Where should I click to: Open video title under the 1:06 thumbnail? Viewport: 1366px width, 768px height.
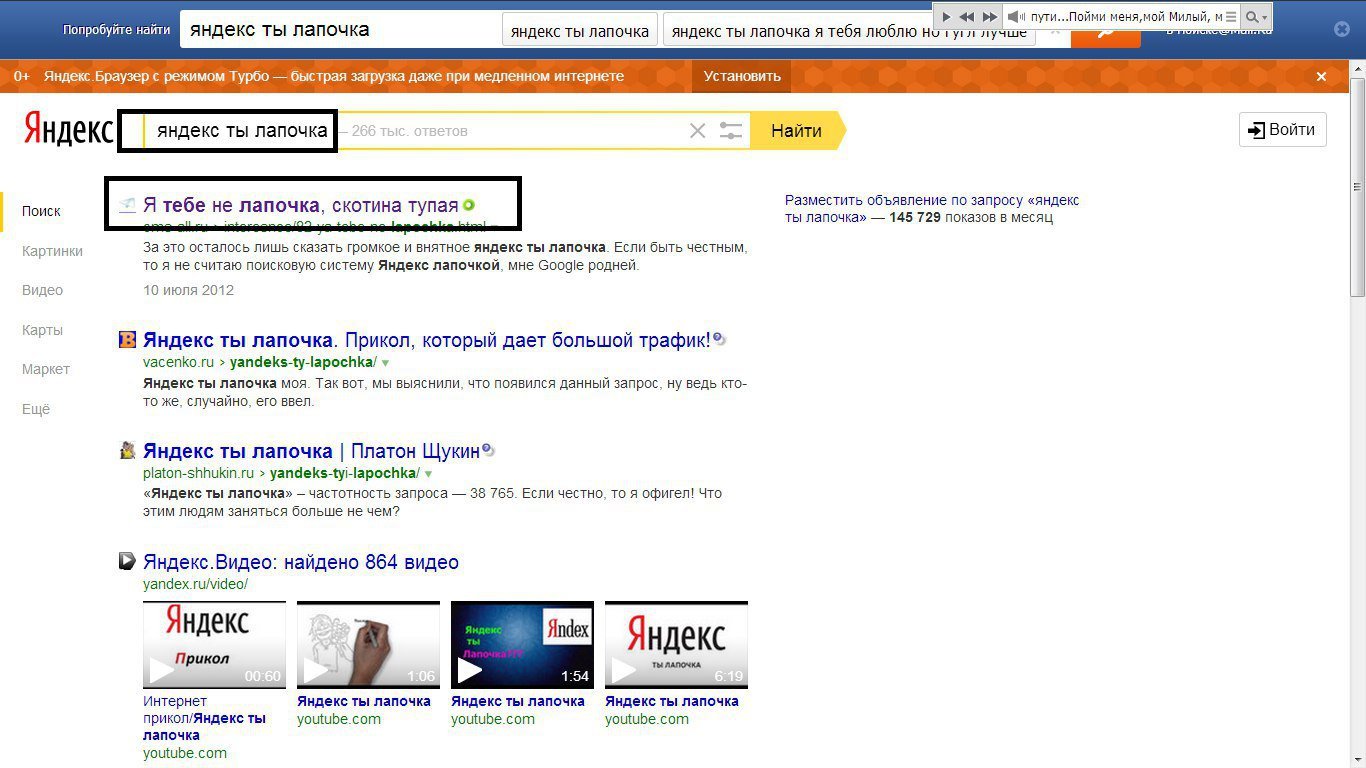tap(364, 701)
